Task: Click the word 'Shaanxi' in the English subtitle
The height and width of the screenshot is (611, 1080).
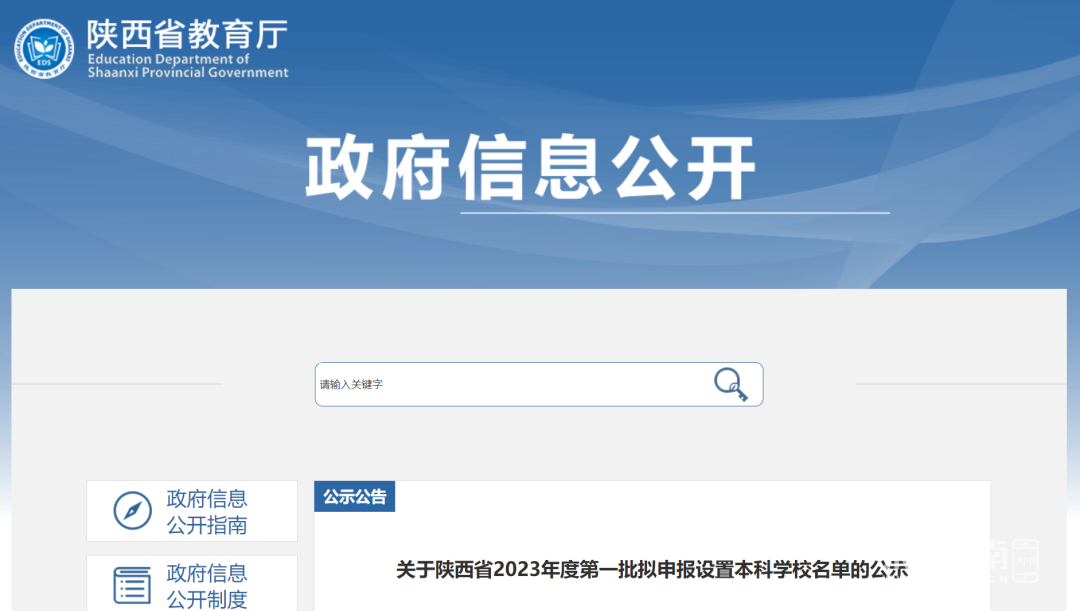Action: pyautogui.click(x=113, y=72)
